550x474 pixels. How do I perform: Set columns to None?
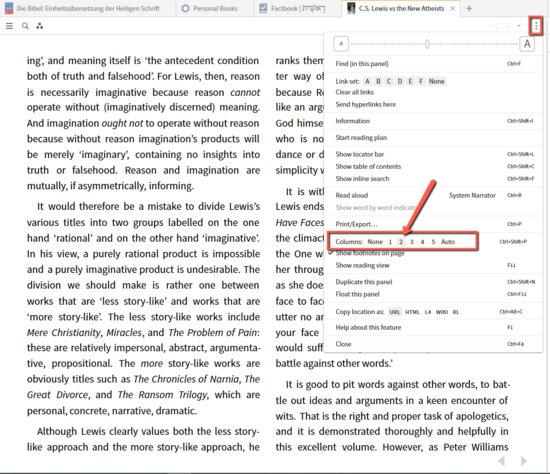click(375, 242)
